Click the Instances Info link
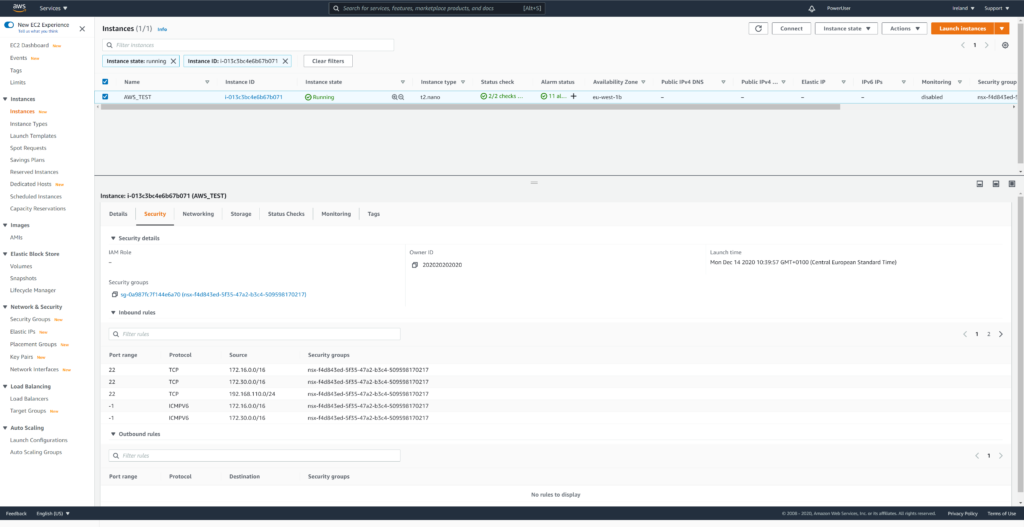The height and width of the screenshot is (527, 1024). (x=162, y=29)
